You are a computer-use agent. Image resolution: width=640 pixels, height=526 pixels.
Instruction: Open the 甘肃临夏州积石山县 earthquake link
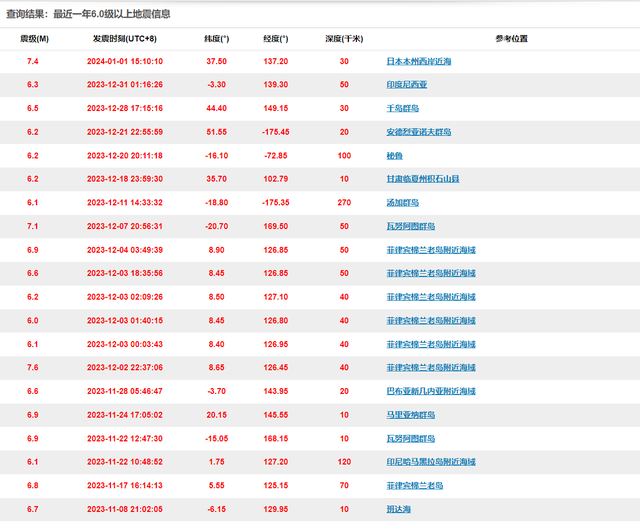coord(422,179)
